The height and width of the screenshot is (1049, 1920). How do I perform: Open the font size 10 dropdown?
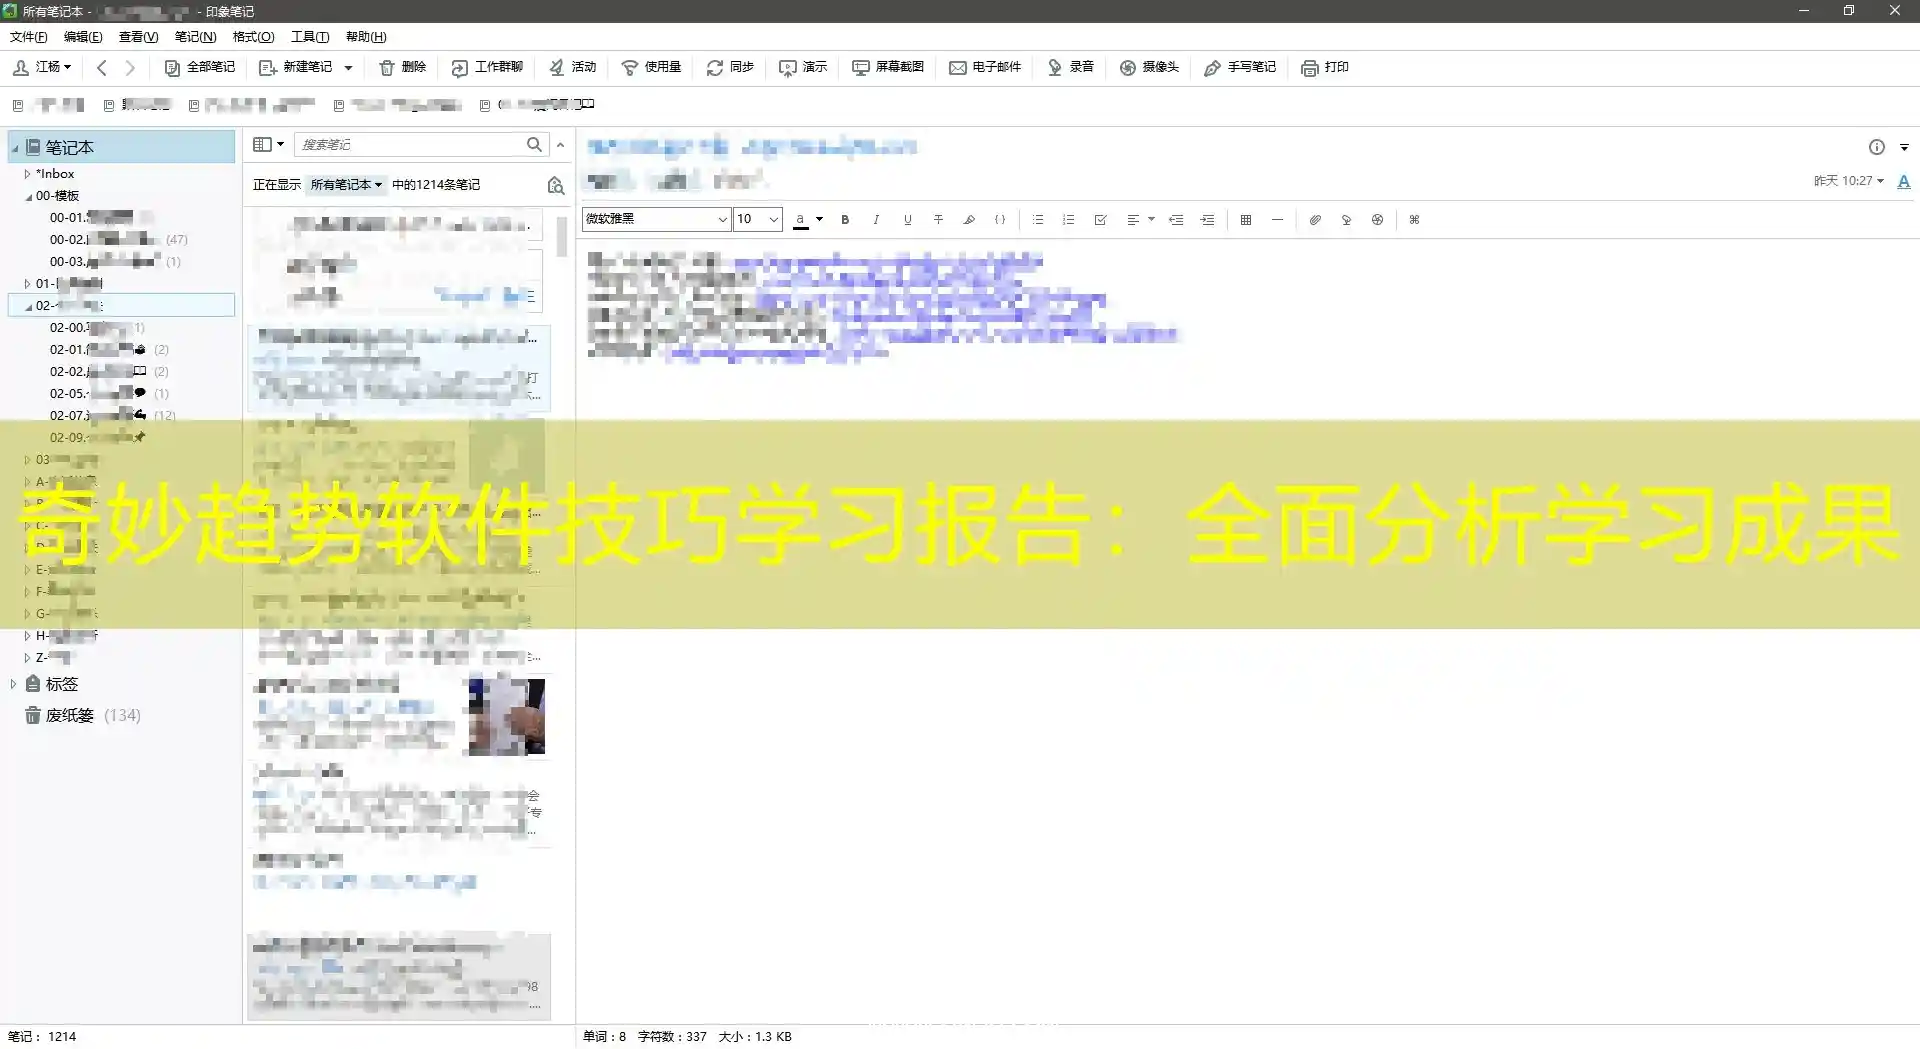757,219
